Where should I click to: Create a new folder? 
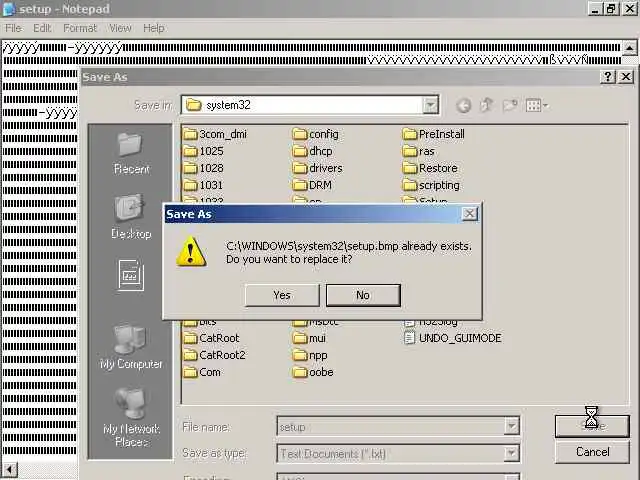(x=510, y=106)
